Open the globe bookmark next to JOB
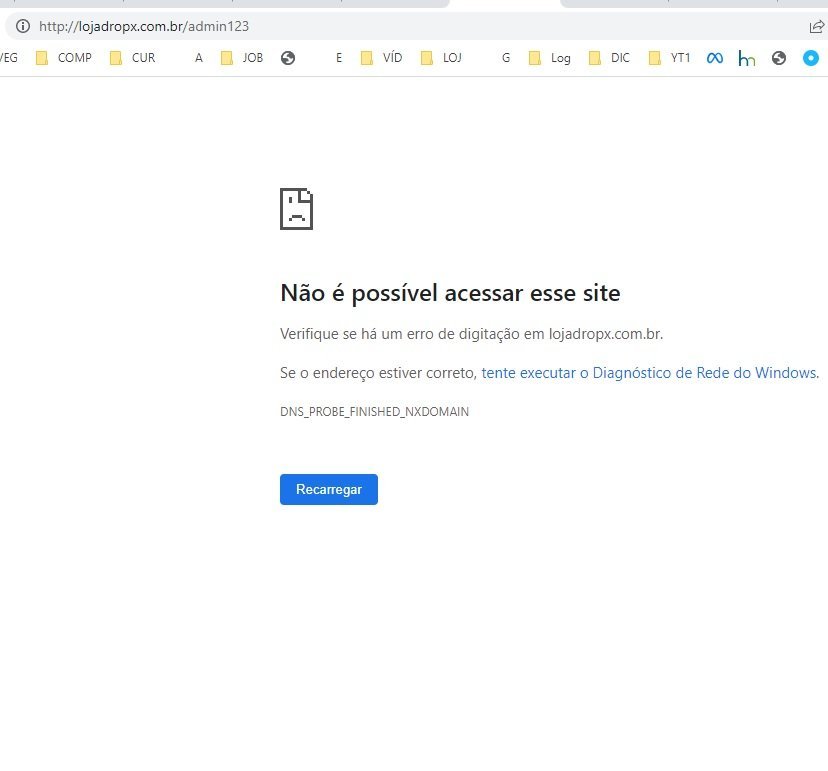This screenshot has width=828, height=771. coord(288,58)
